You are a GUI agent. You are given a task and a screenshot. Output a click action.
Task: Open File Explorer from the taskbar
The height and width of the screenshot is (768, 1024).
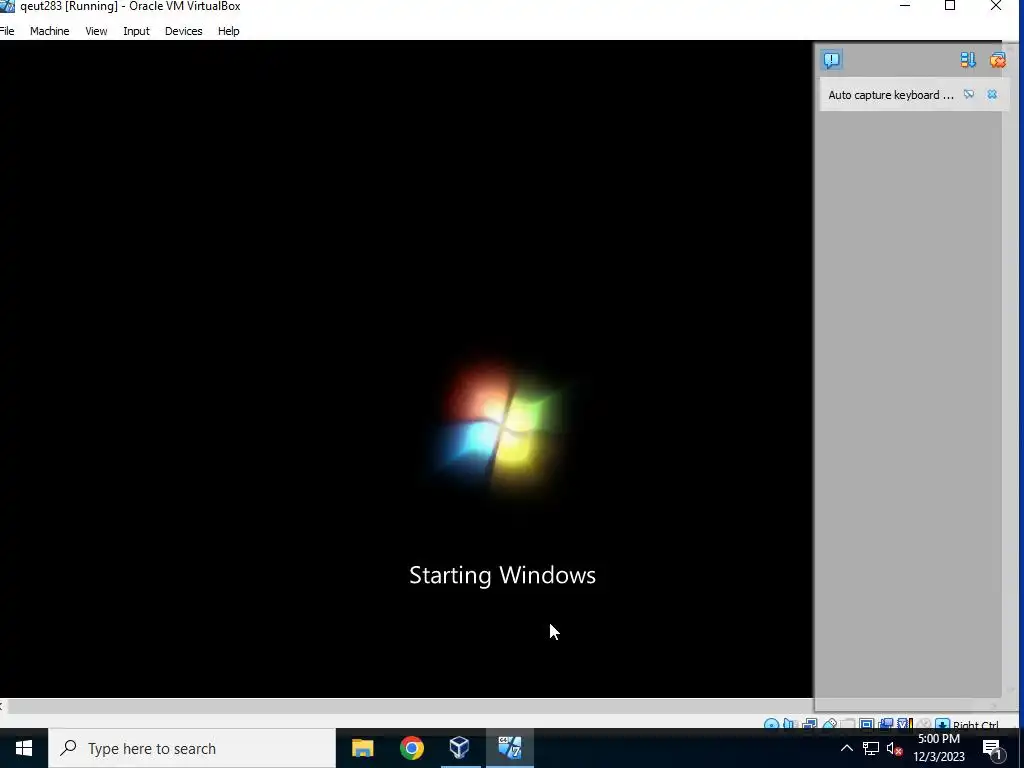tap(362, 748)
